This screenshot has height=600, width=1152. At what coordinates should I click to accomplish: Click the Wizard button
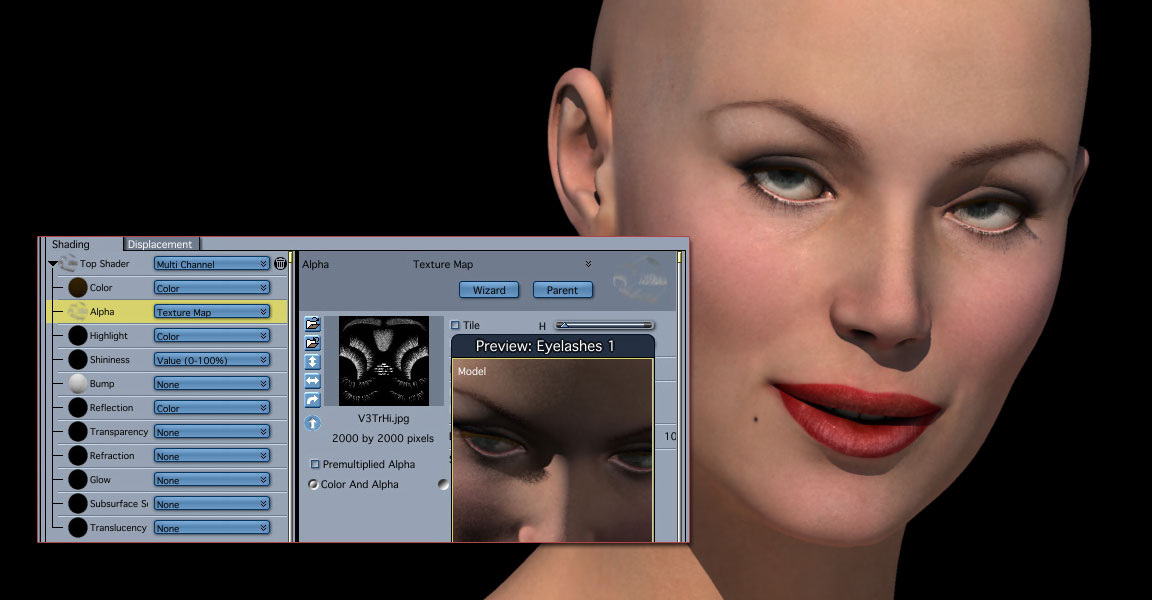(489, 290)
